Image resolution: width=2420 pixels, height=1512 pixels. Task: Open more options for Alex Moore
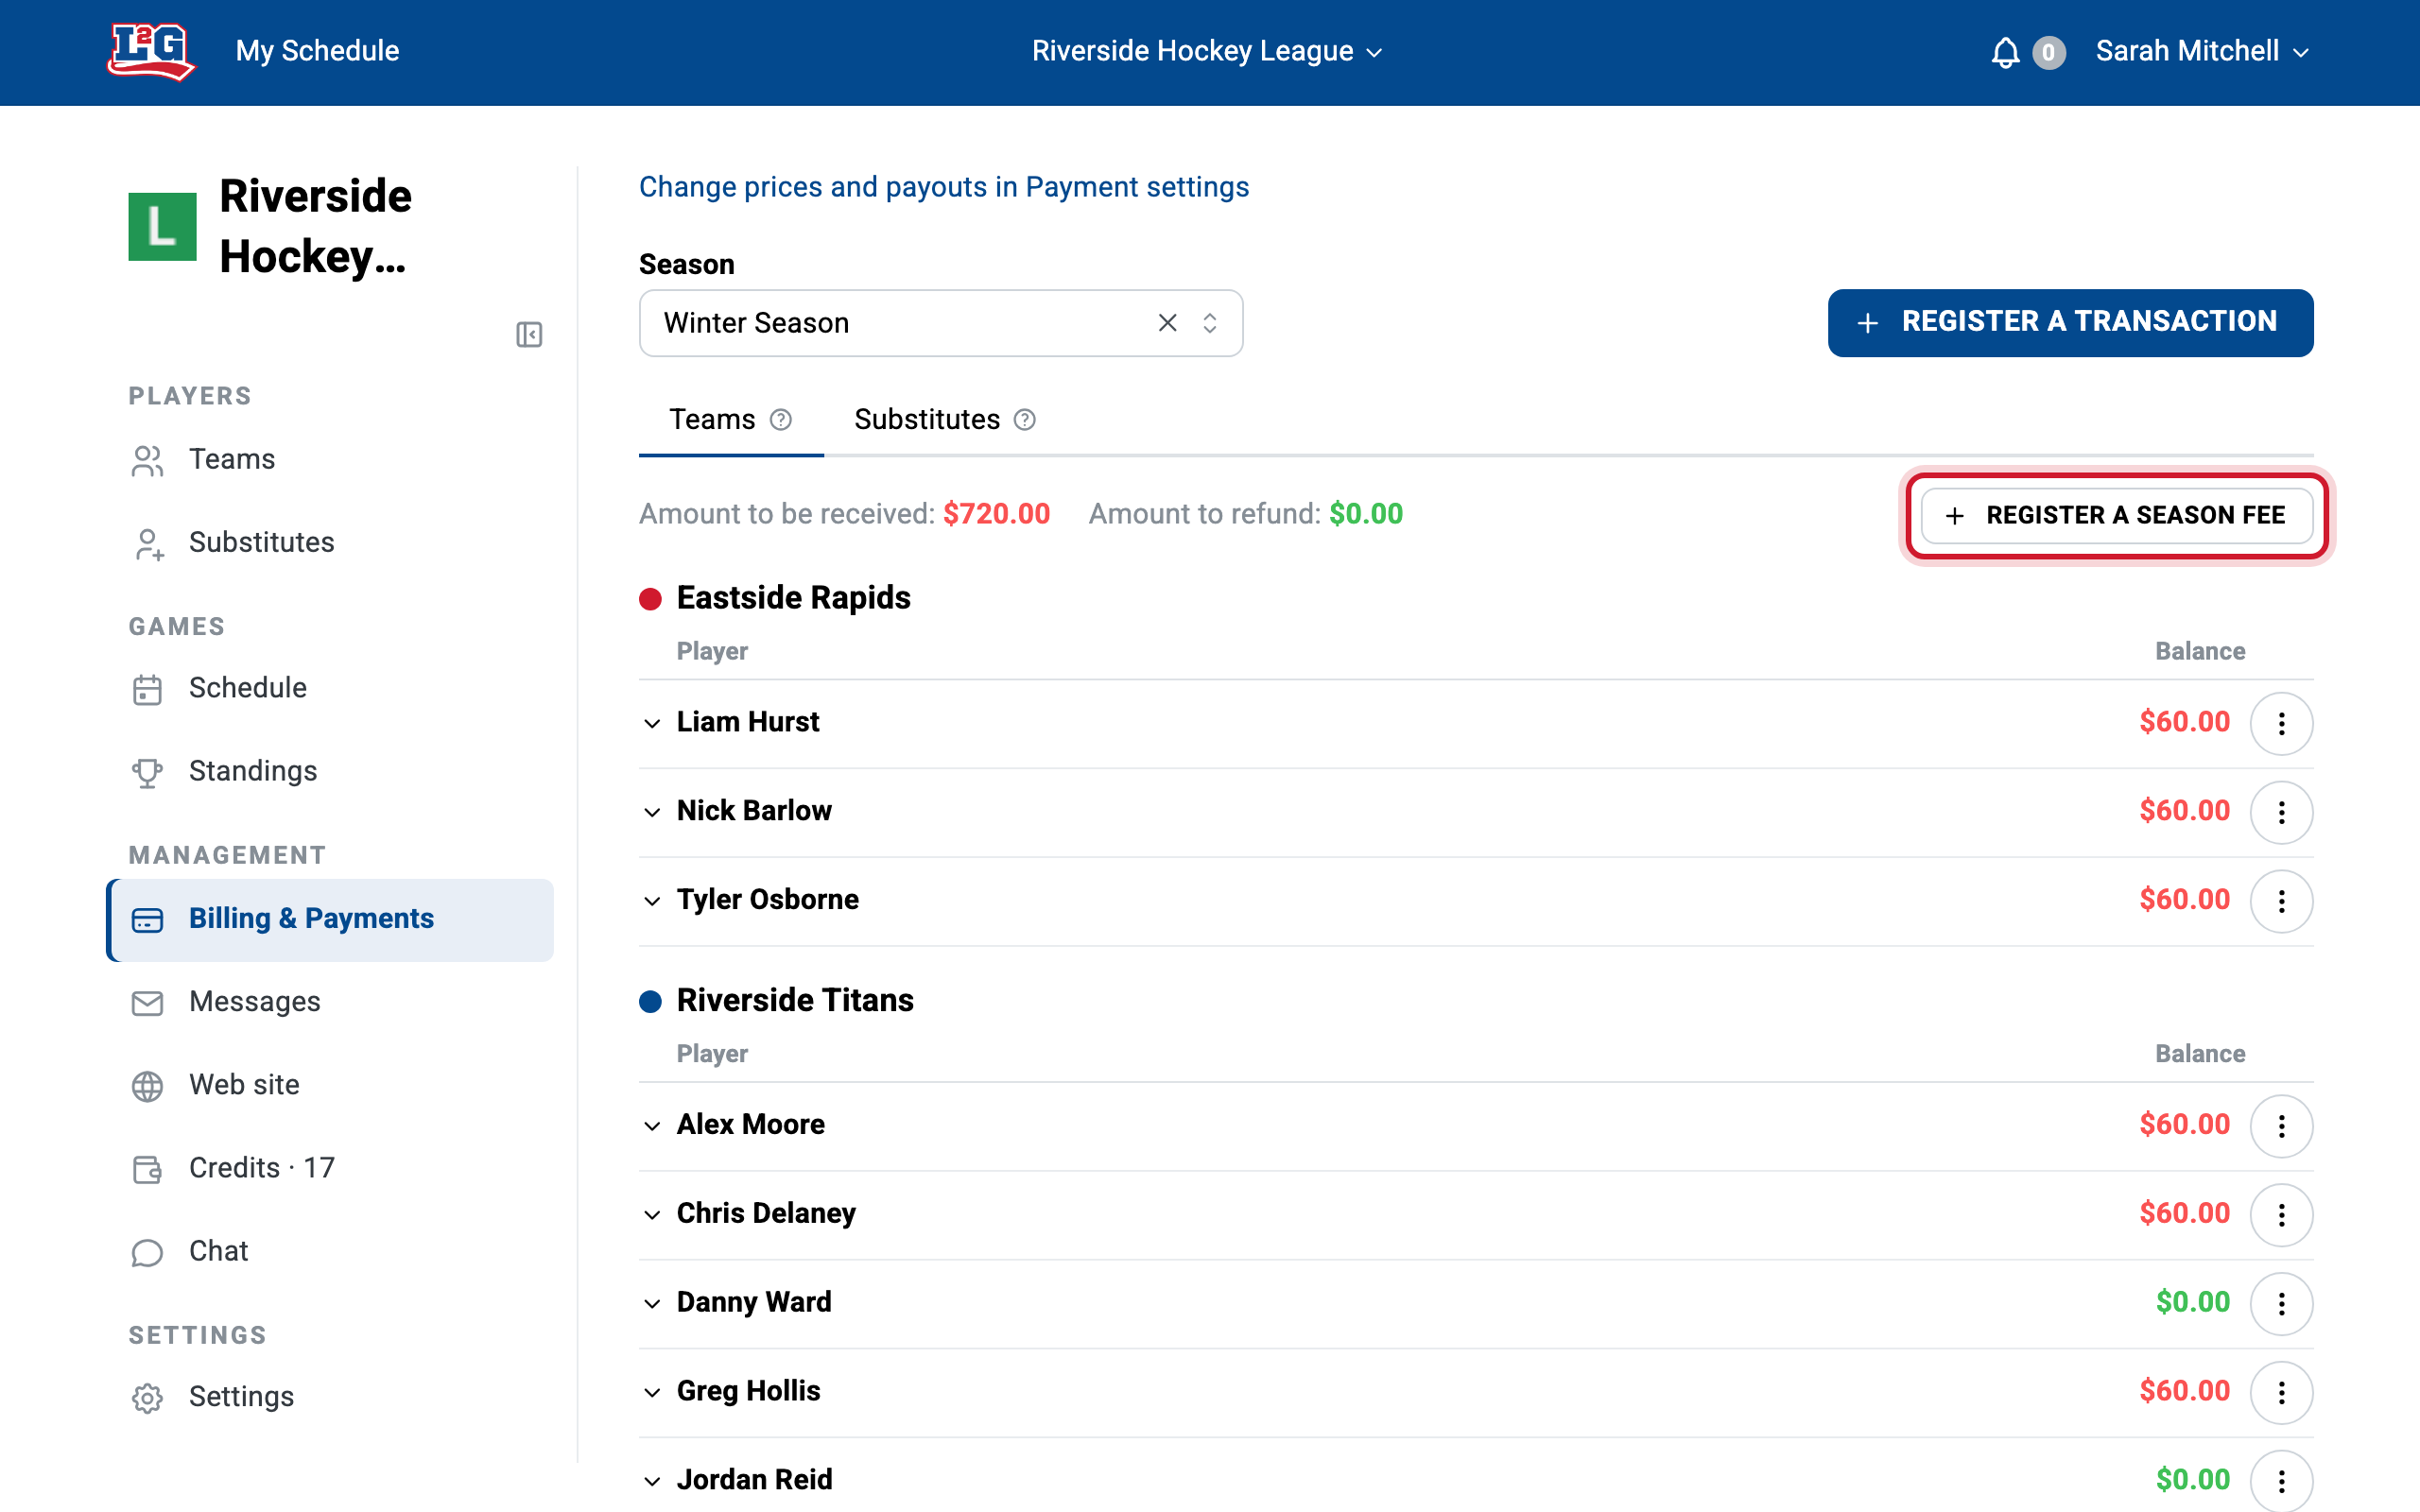pyautogui.click(x=2281, y=1126)
